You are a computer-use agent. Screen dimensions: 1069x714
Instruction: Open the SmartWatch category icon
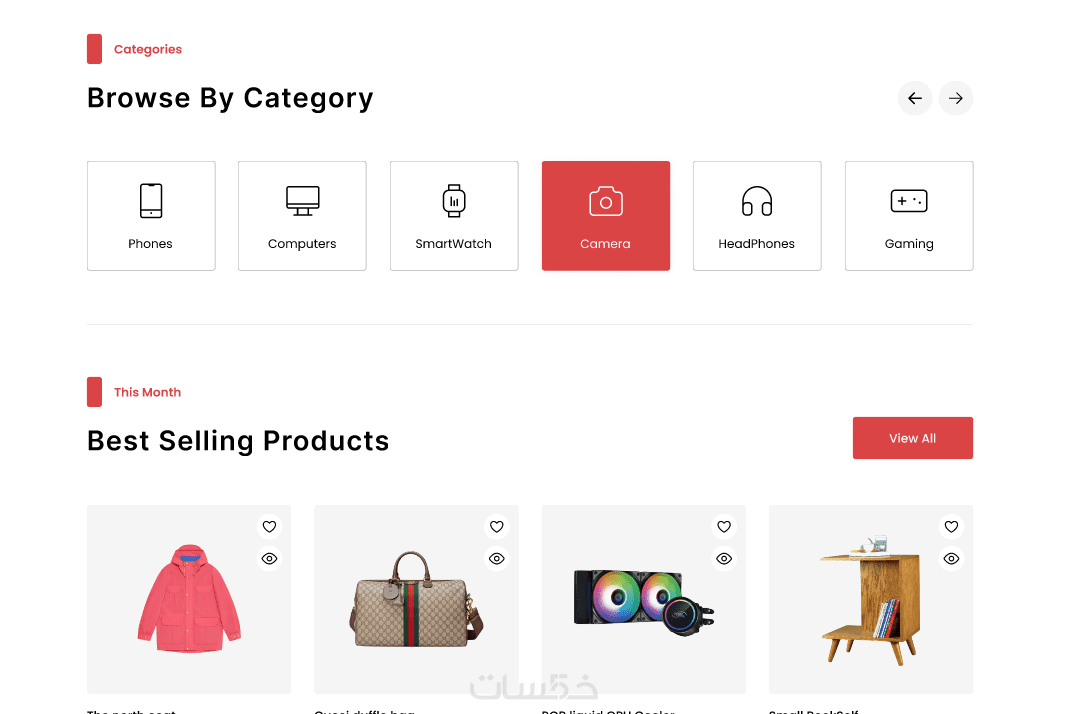pos(454,201)
